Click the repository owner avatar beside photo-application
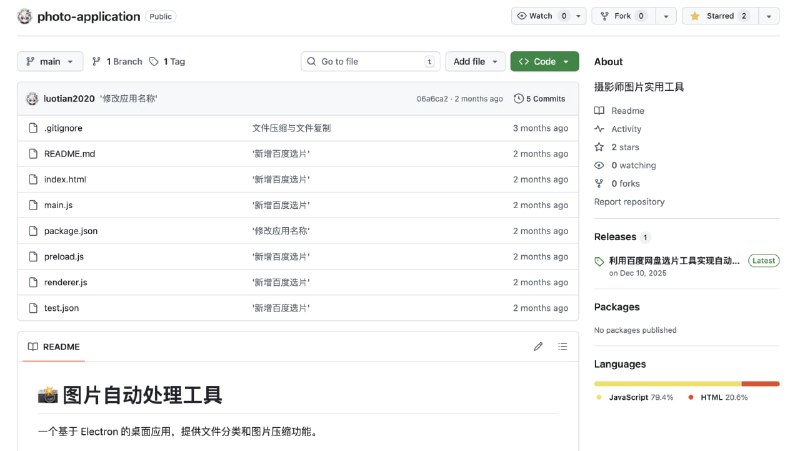Screen dimensions: 800x451 [24, 16]
